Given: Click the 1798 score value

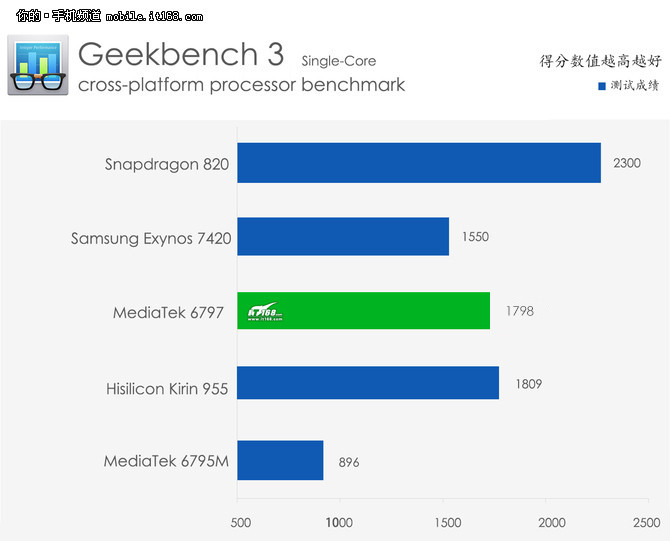Looking at the screenshot, I should pyautogui.click(x=519, y=311).
